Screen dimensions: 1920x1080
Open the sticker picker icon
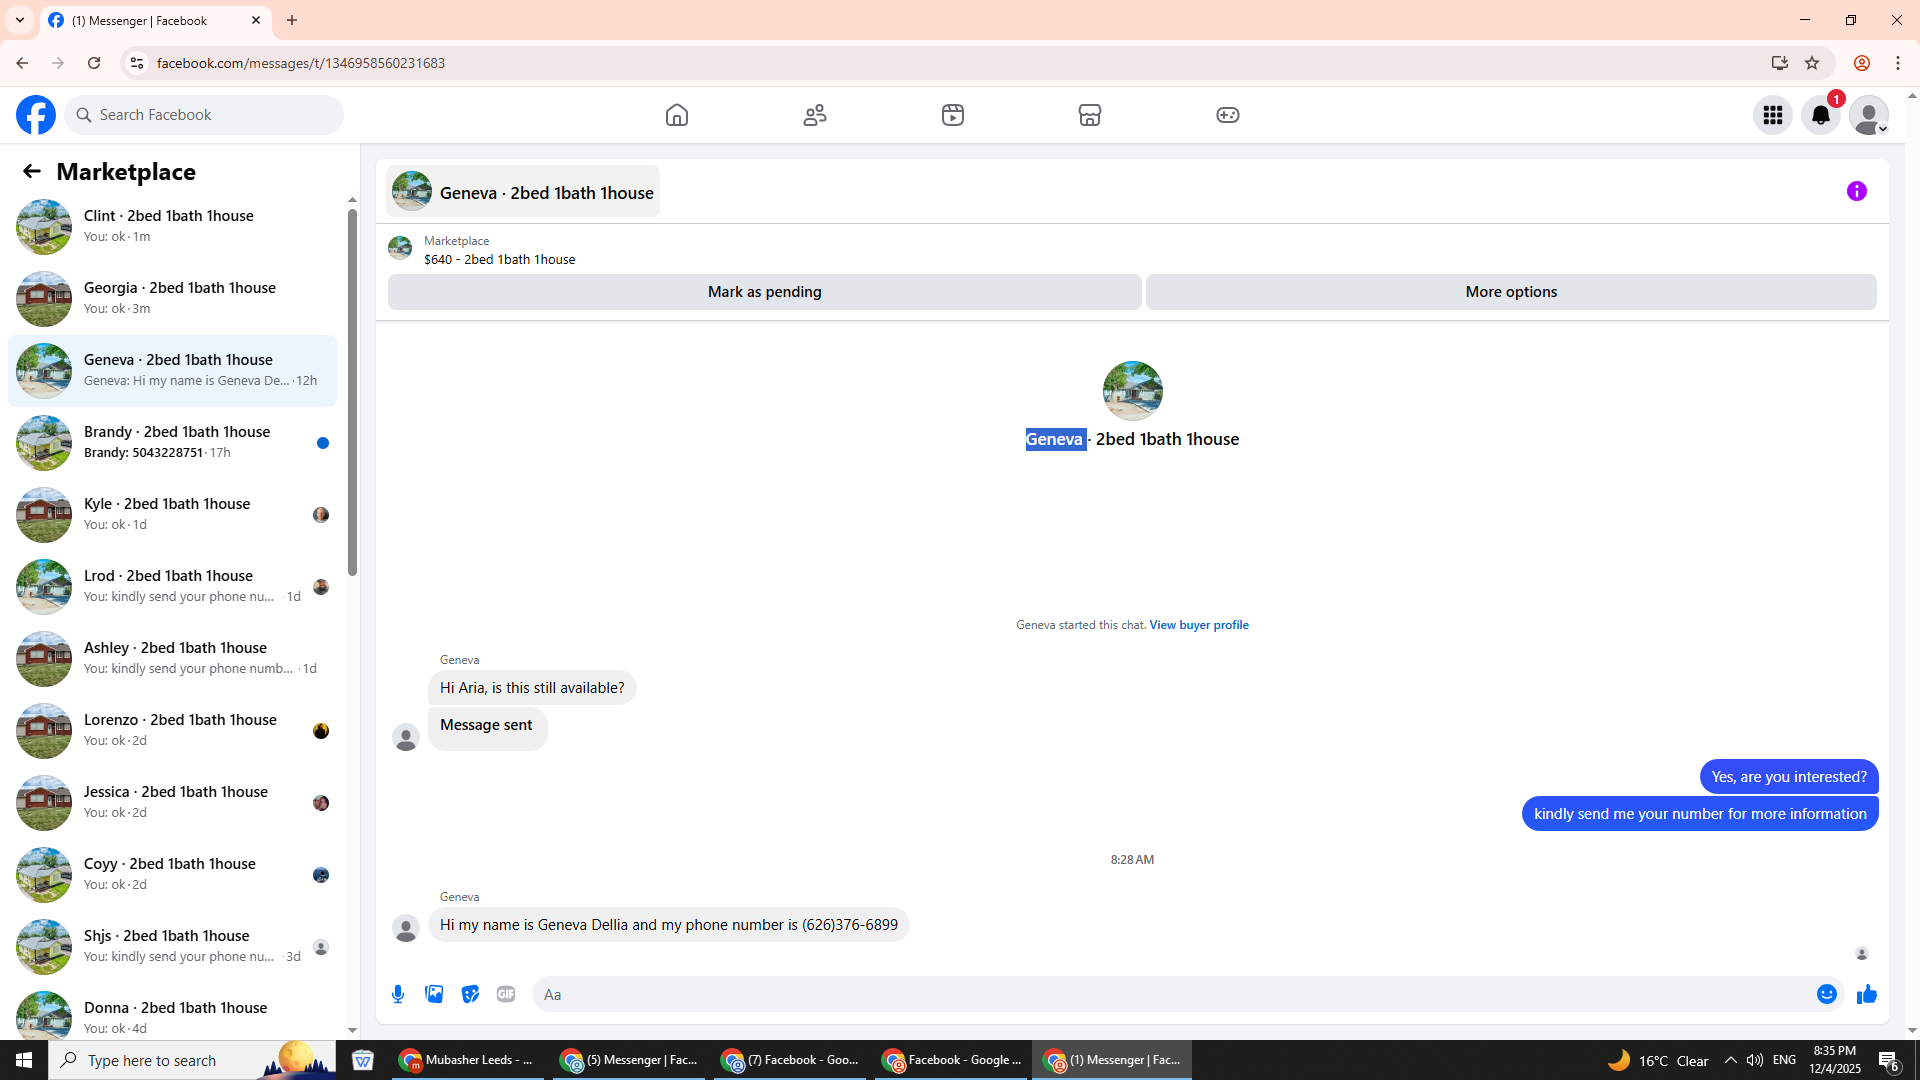point(470,994)
